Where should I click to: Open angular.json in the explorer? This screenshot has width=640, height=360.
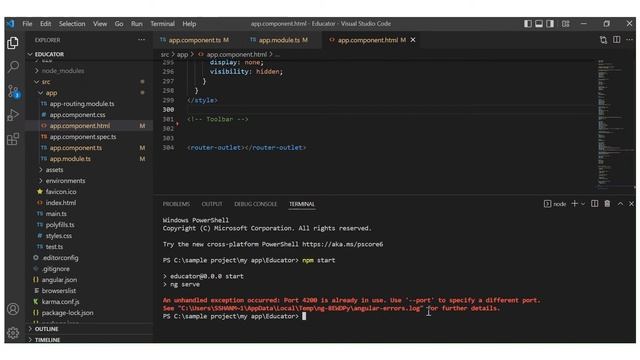(x=89, y=280)
